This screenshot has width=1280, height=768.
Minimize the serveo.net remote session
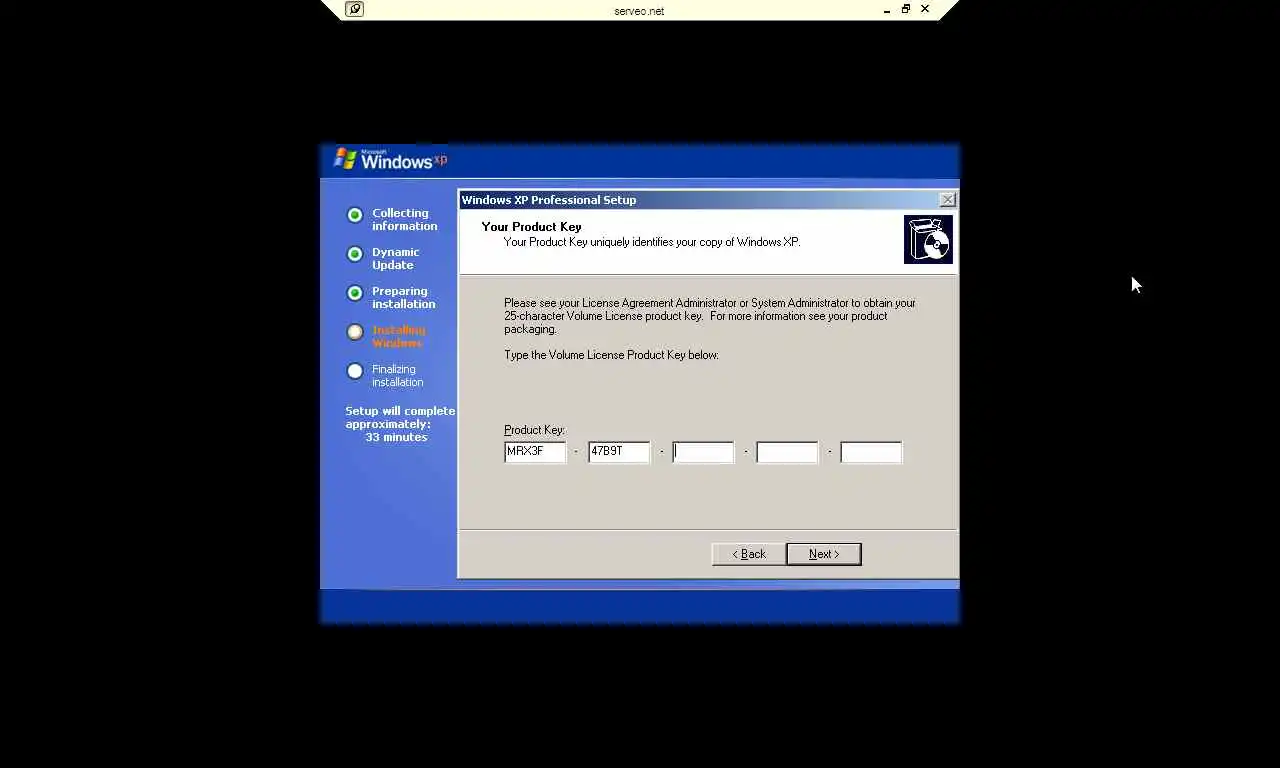(887, 10)
